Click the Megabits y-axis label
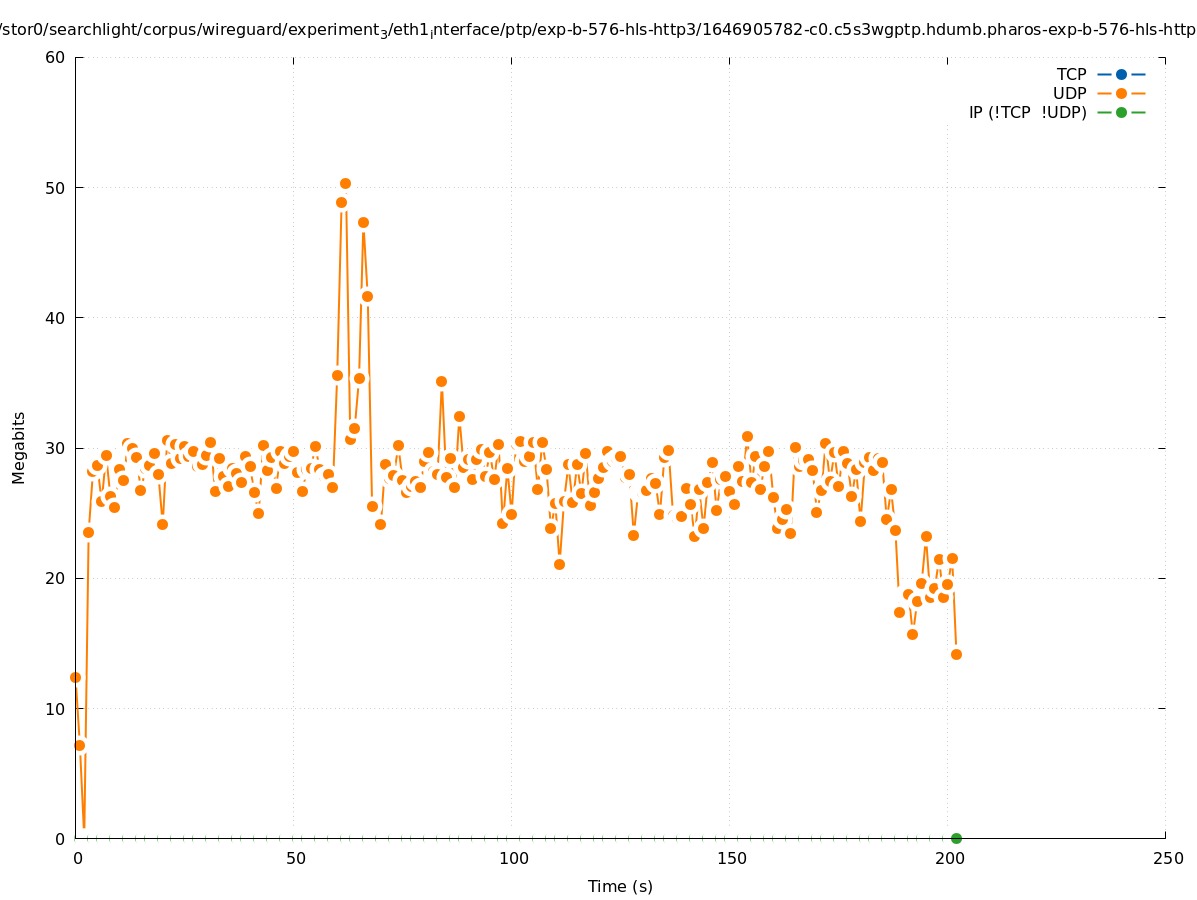The height and width of the screenshot is (900, 1197). coord(19,447)
